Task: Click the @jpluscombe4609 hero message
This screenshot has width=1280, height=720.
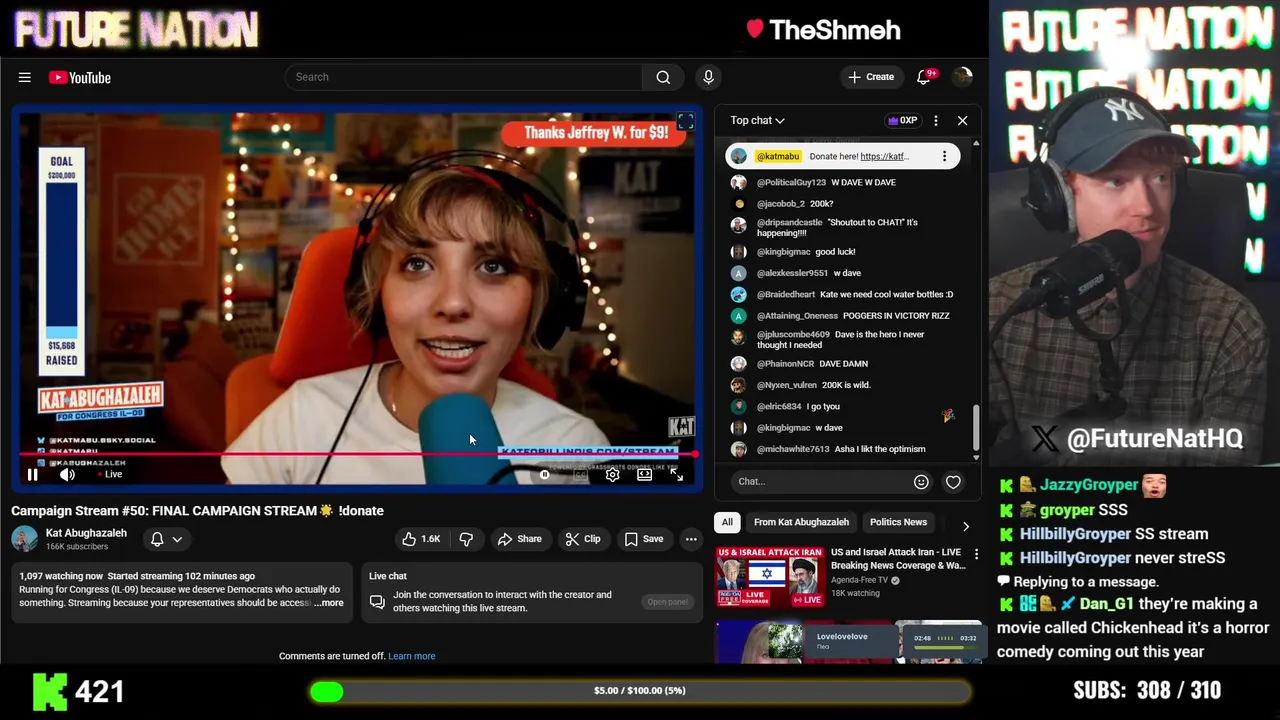Action: tap(845, 340)
